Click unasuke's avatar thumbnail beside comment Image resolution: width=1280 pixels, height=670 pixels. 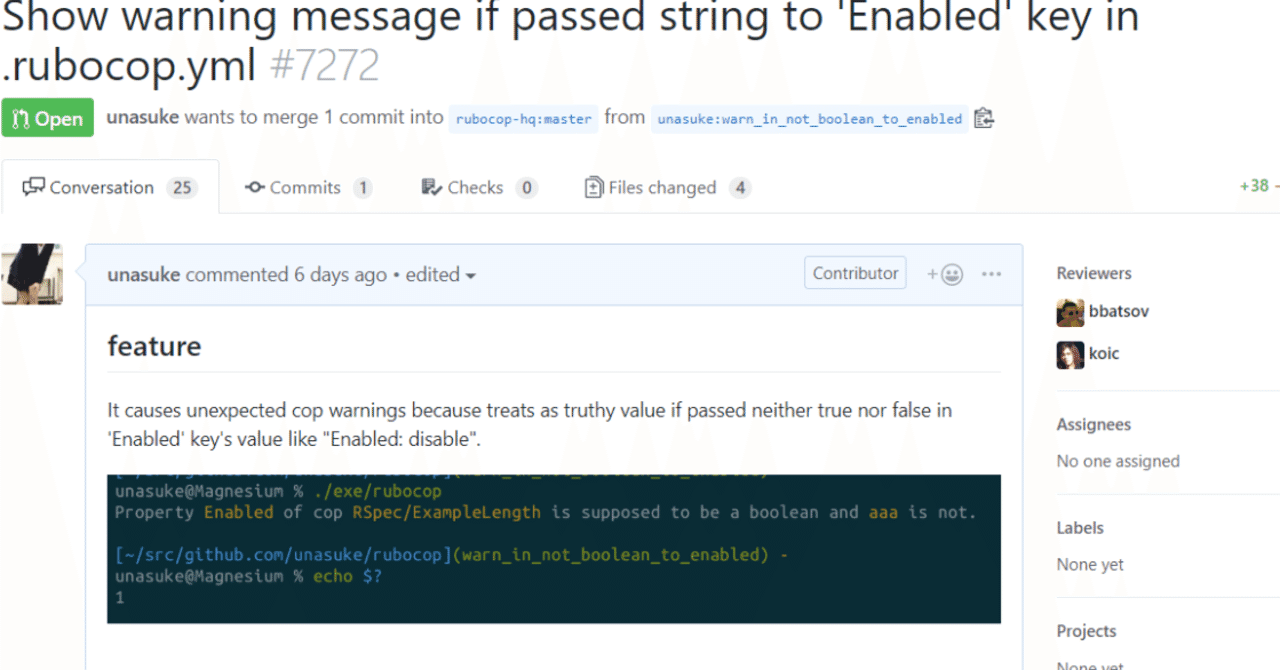32,274
